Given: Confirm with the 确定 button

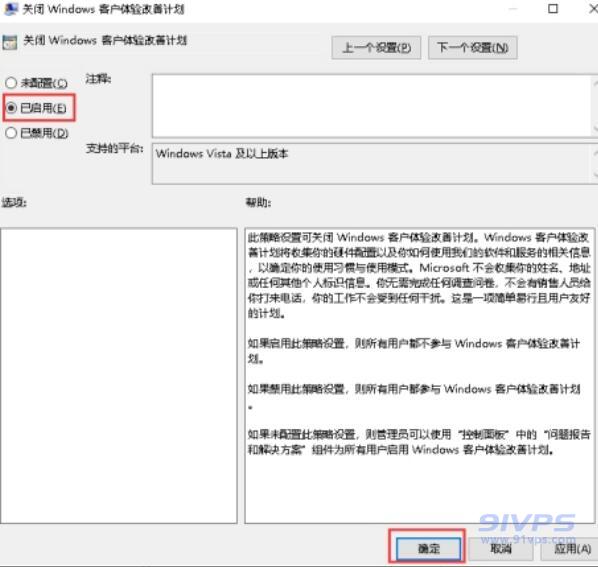Looking at the screenshot, I should point(428,548).
